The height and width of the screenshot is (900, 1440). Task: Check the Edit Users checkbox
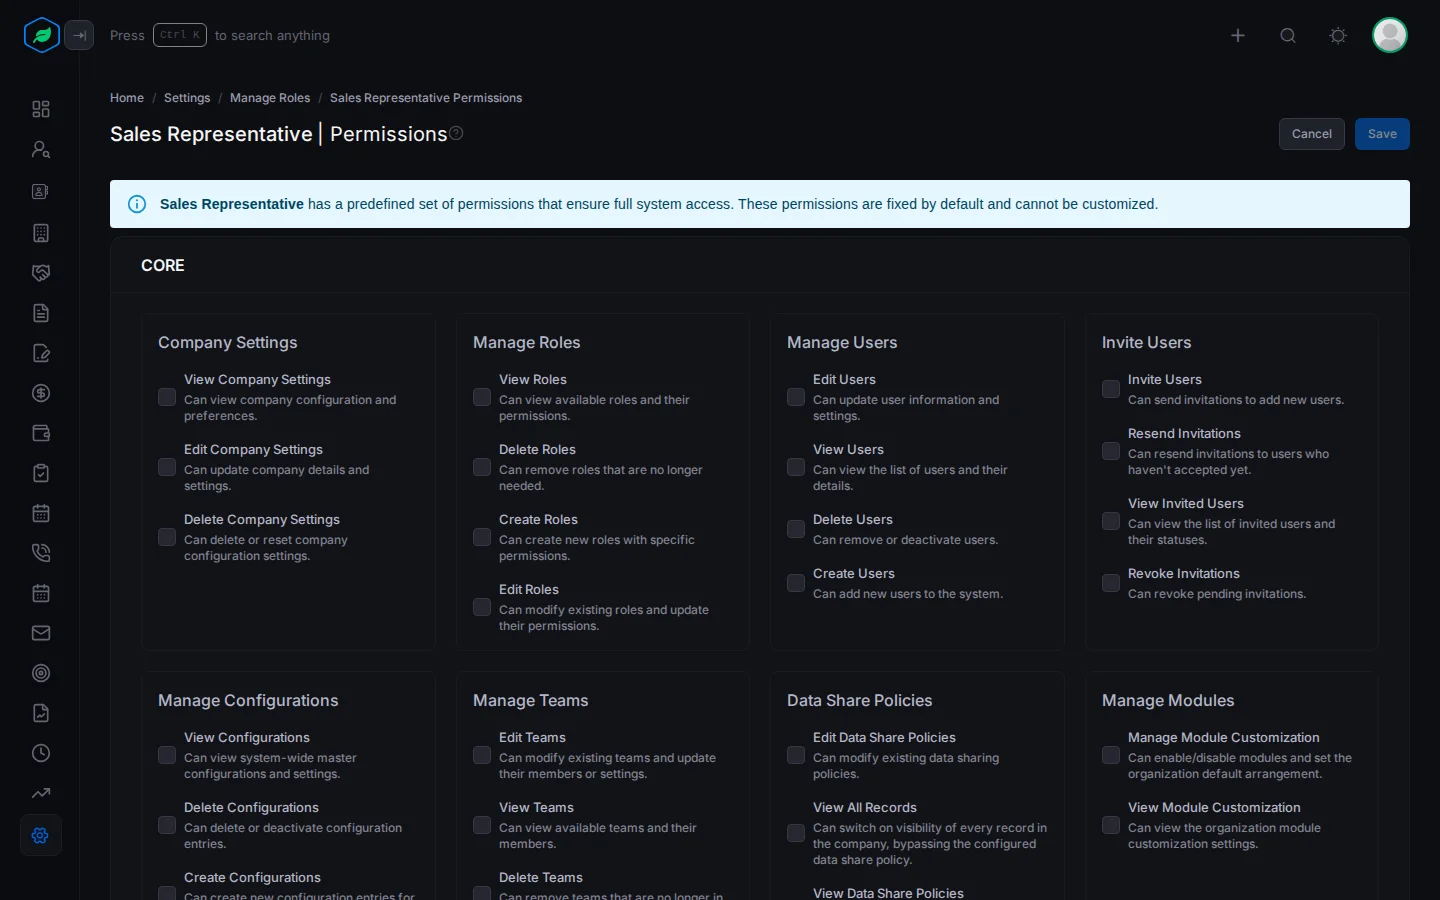click(x=796, y=397)
